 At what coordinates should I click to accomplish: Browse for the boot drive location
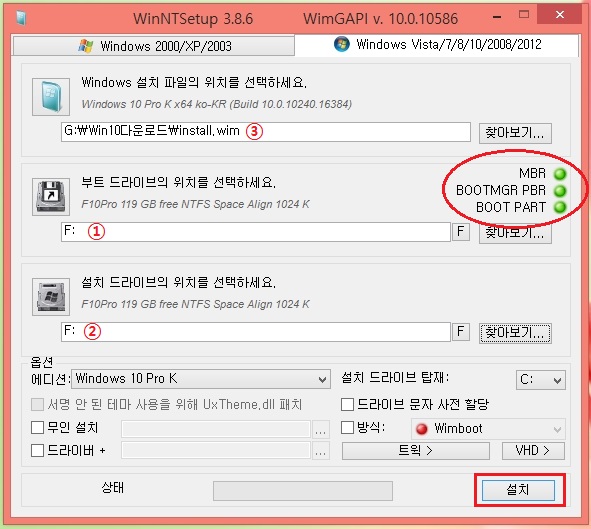pyautogui.click(x=515, y=234)
